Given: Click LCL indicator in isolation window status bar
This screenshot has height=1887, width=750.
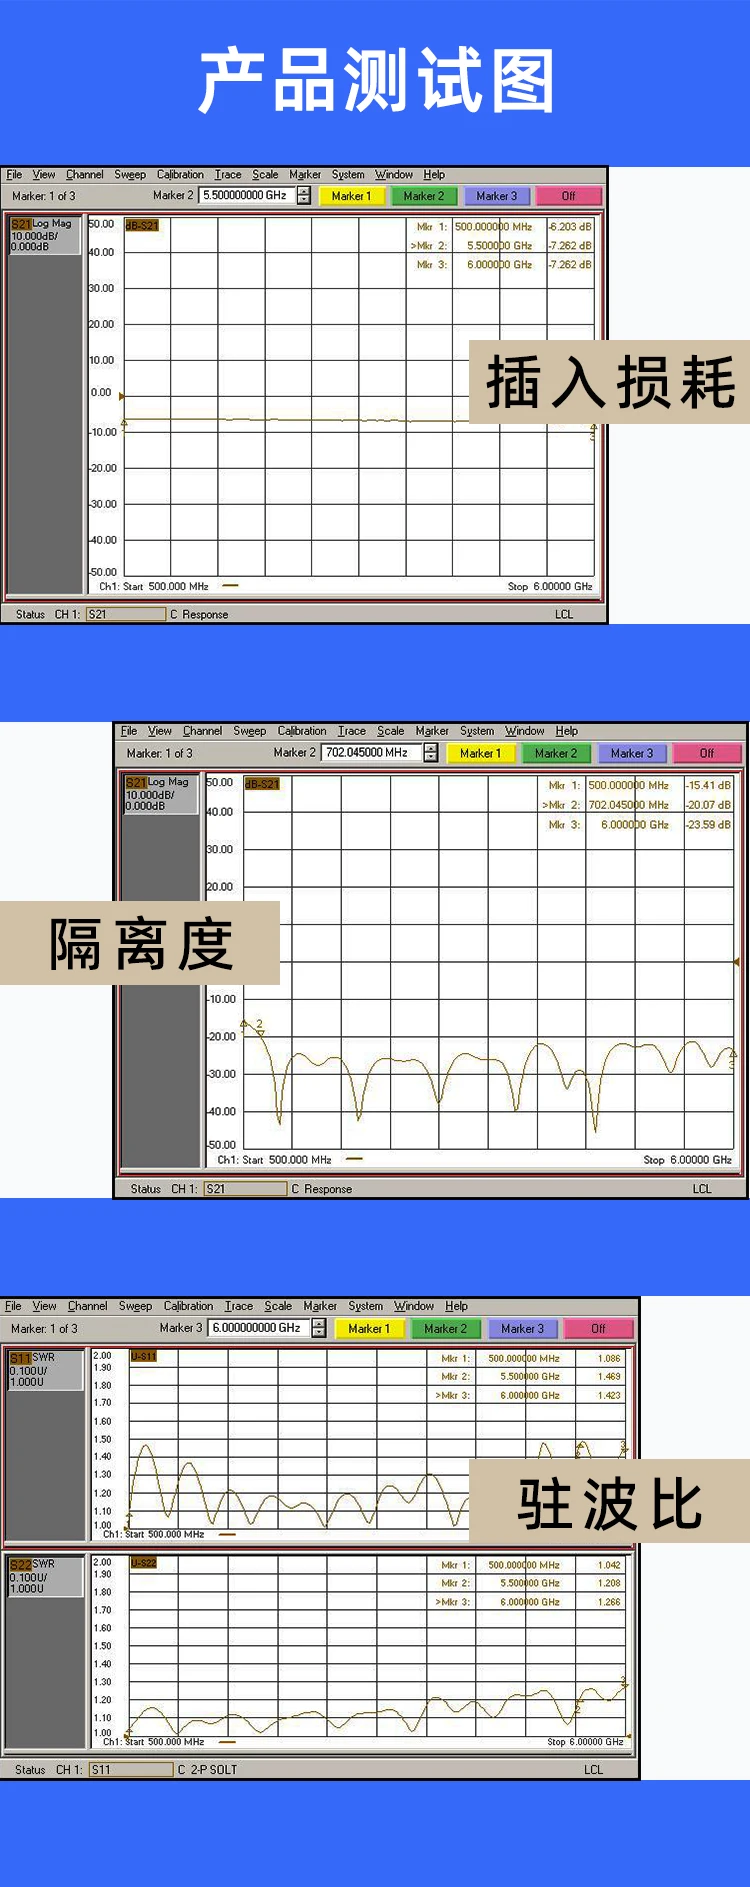Looking at the screenshot, I should [702, 1189].
